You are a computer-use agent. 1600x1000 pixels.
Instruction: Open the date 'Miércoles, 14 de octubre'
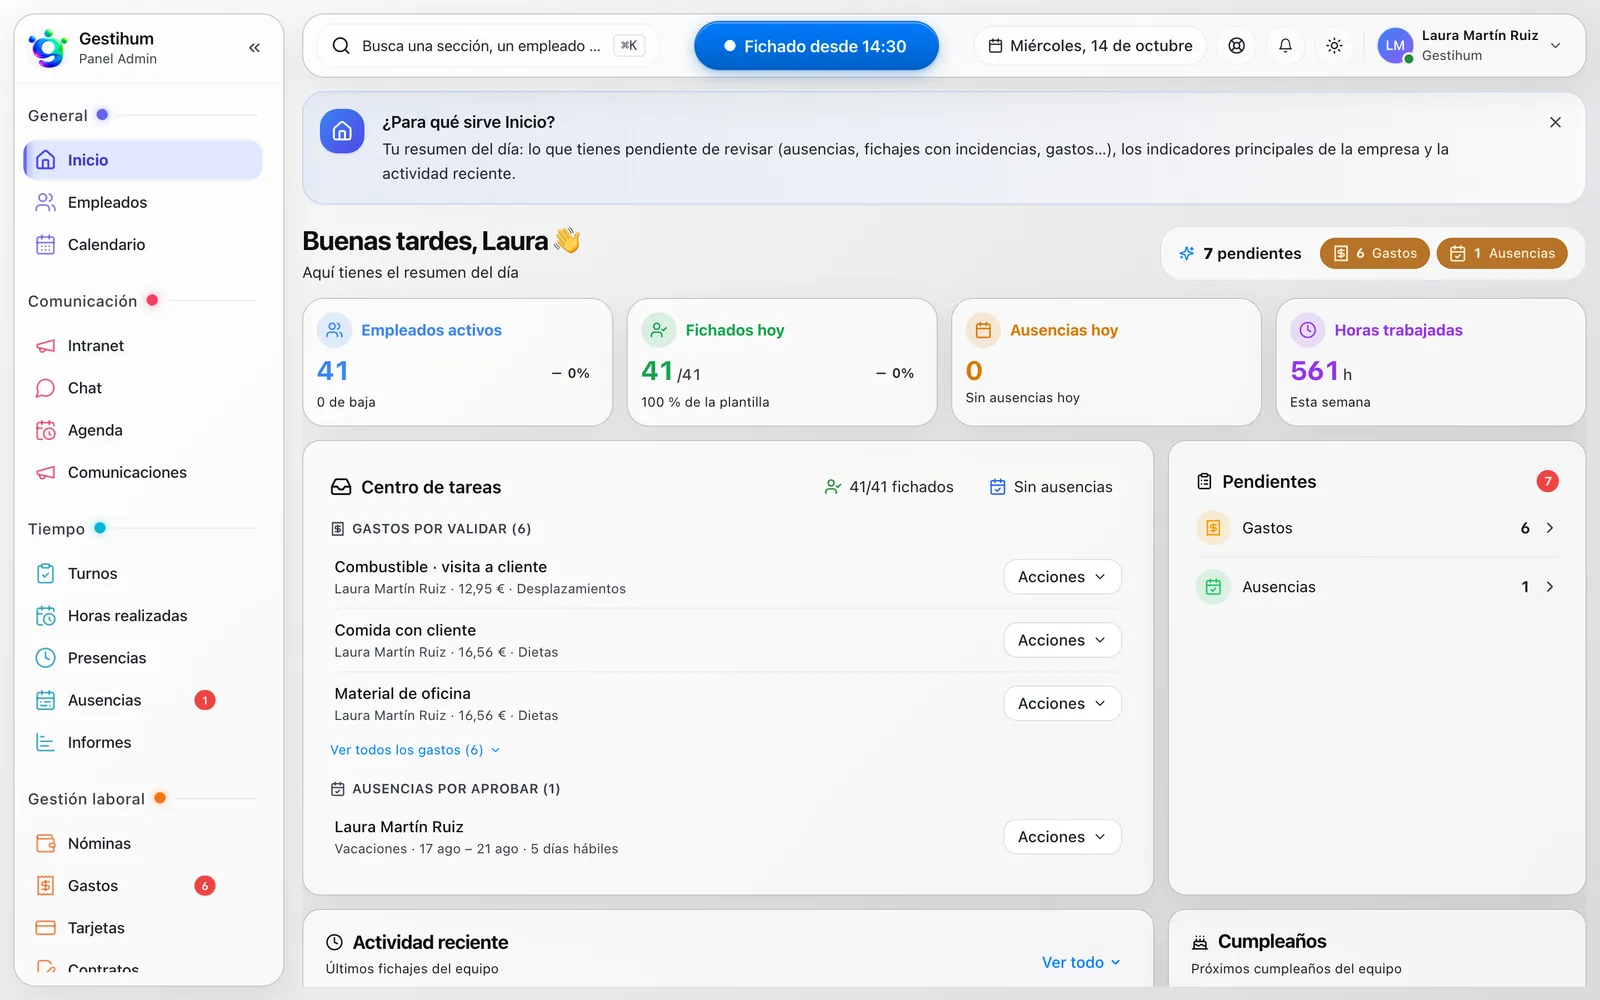click(1090, 46)
